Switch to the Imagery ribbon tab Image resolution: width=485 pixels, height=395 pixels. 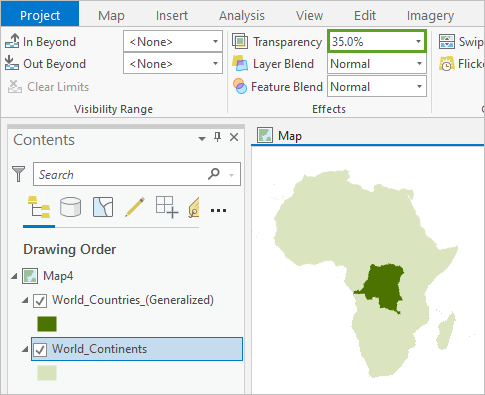pyautogui.click(x=430, y=15)
